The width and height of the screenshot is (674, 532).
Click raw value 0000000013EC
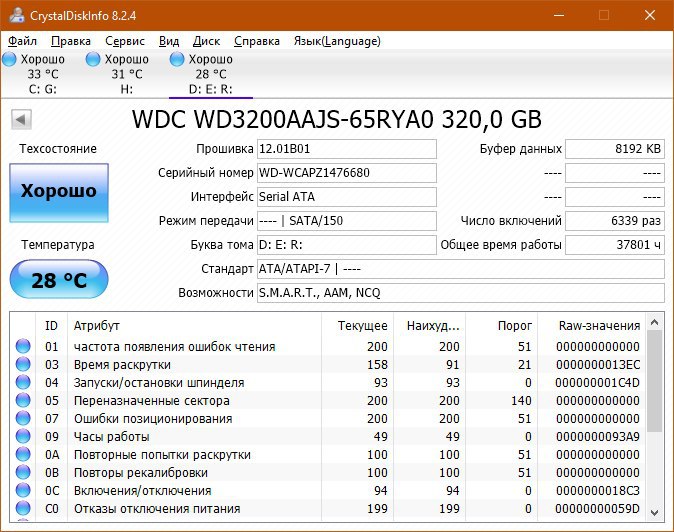coord(598,365)
